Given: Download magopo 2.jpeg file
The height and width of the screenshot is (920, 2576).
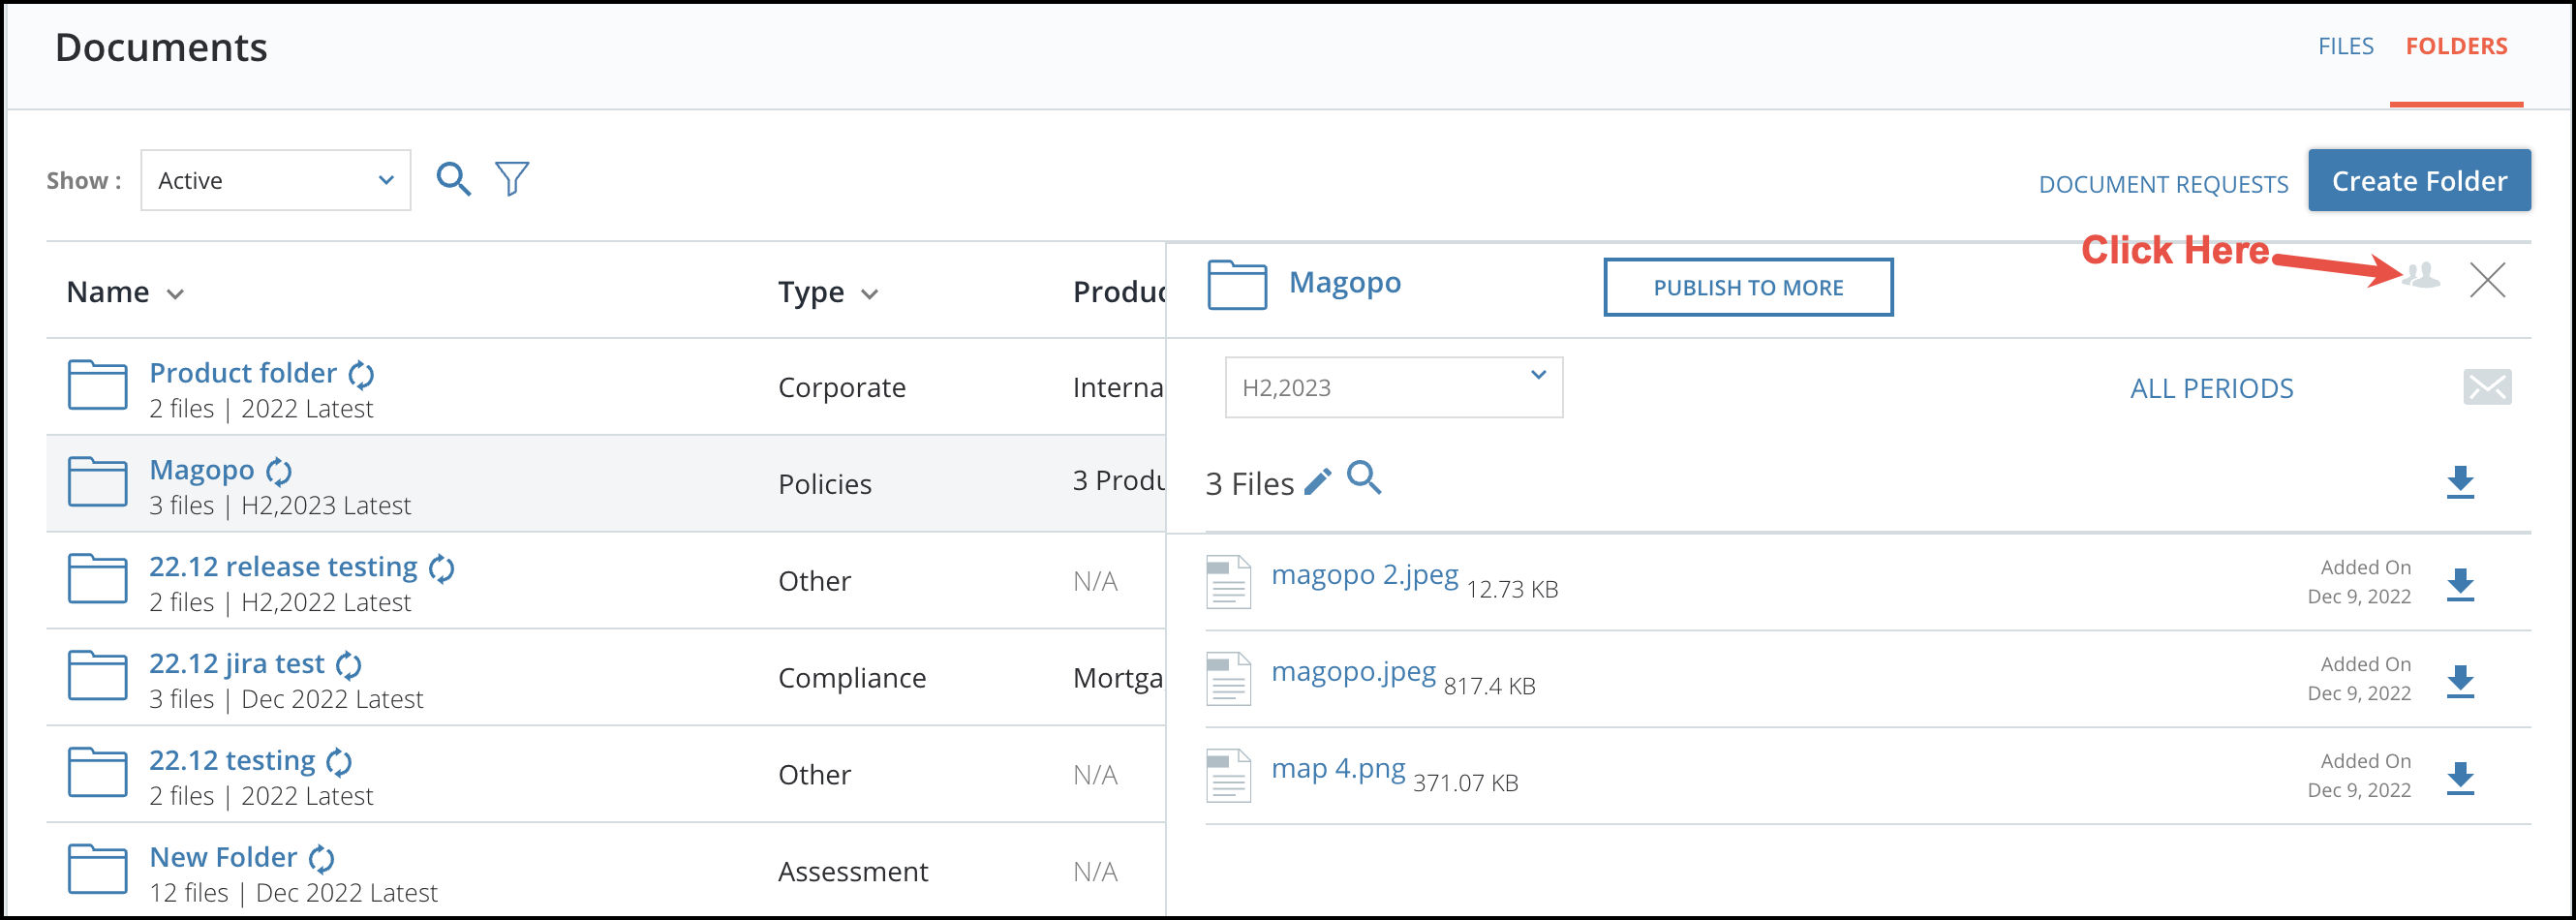Looking at the screenshot, I should pos(2460,584).
